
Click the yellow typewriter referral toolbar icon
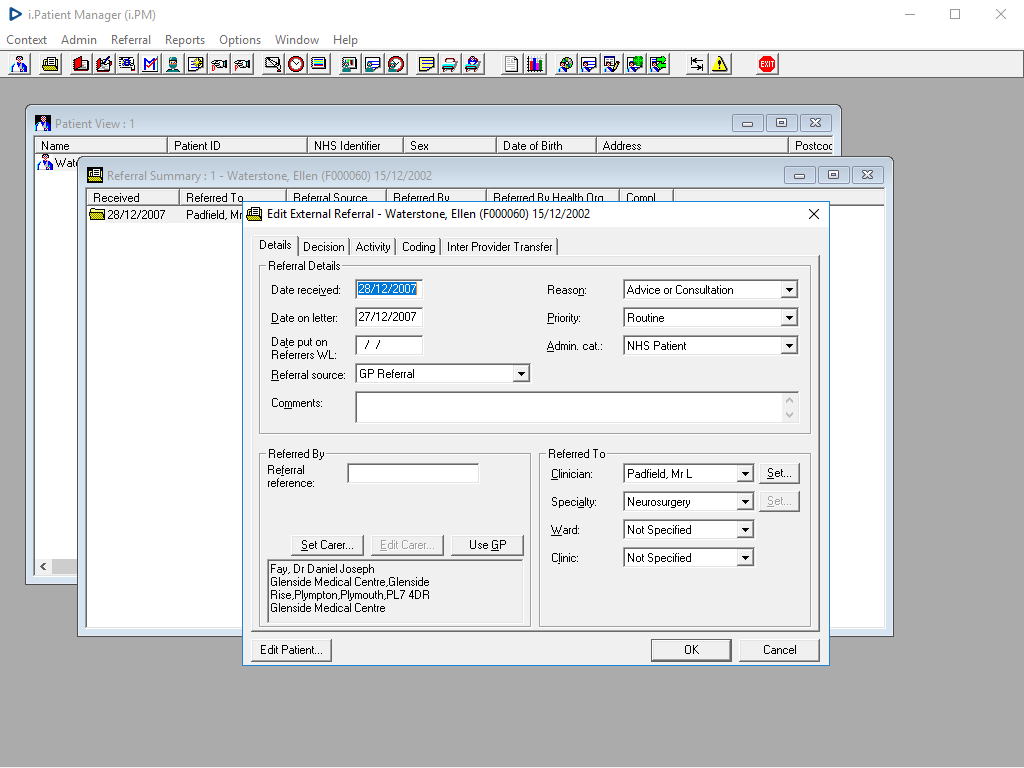point(50,64)
